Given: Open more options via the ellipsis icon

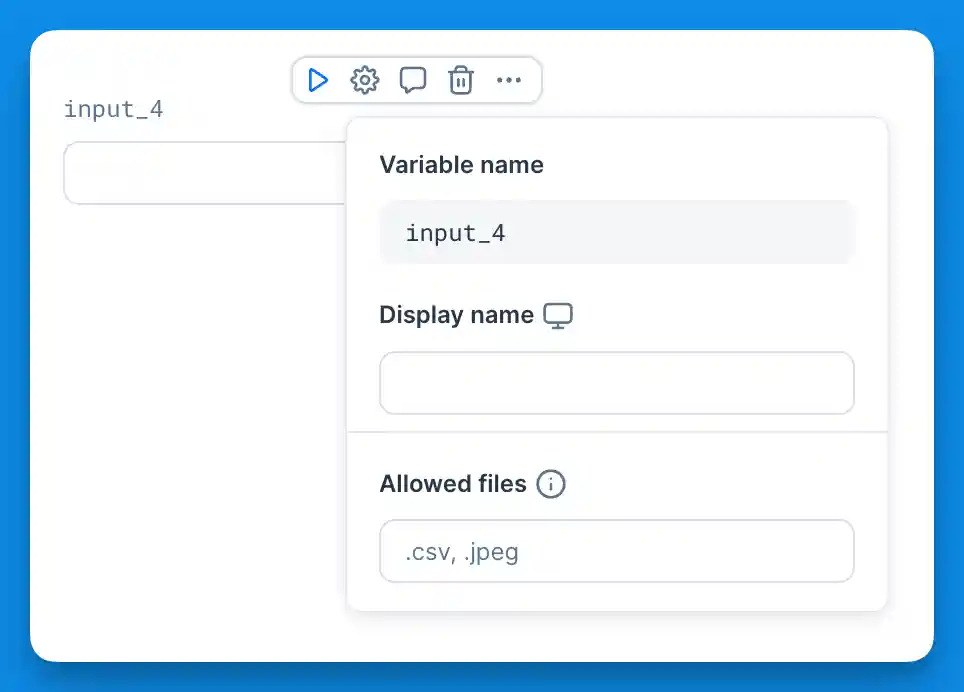Looking at the screenshot, I should pyautogui.click(x=509, y=80).
